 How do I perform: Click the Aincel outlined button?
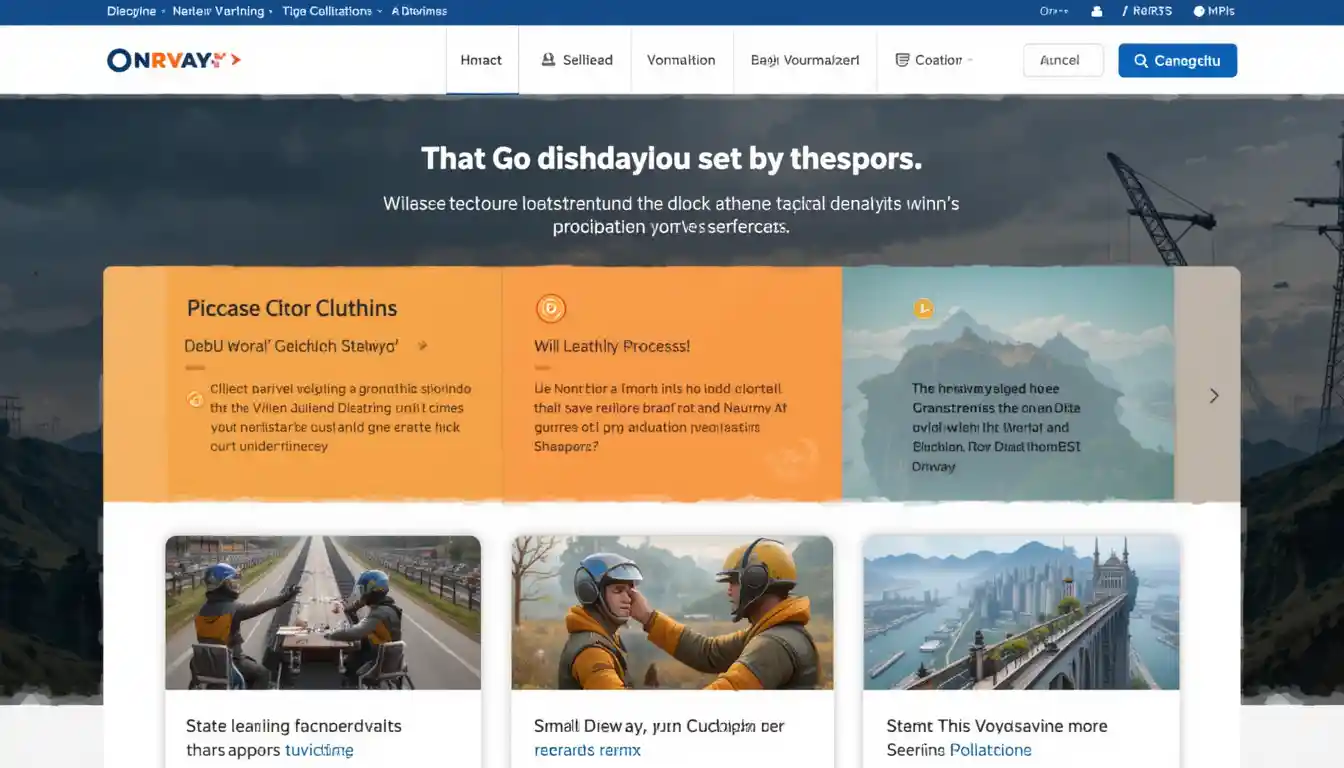click(1062, 60)
